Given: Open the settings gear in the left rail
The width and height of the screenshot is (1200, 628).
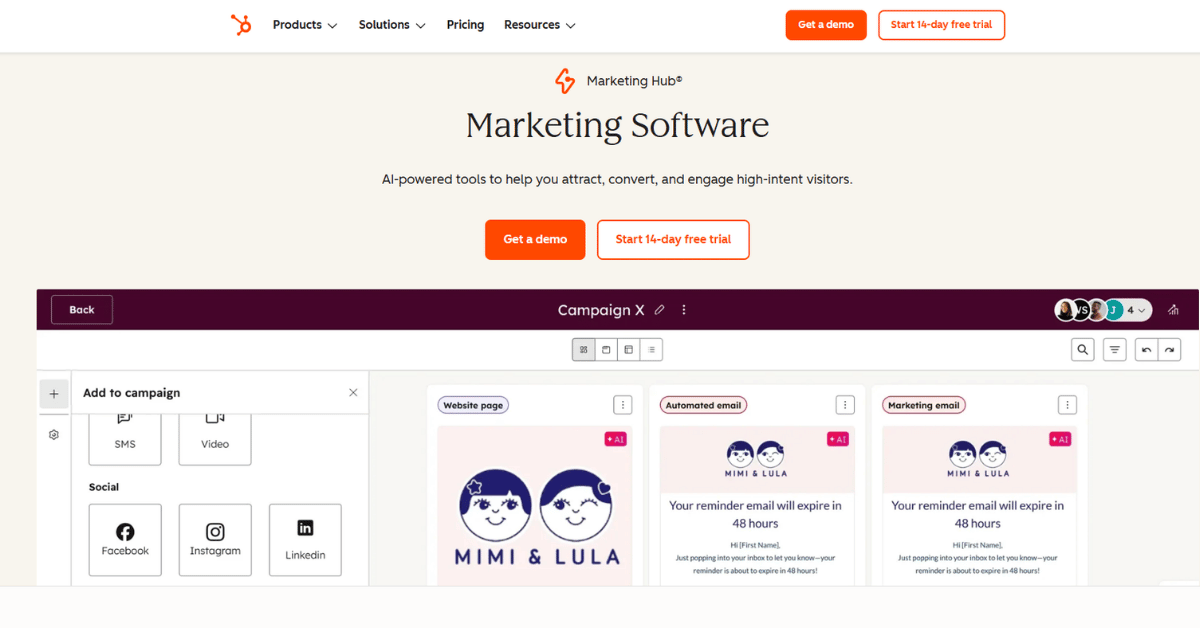Looking at the screenshot, I should [54, 435].
